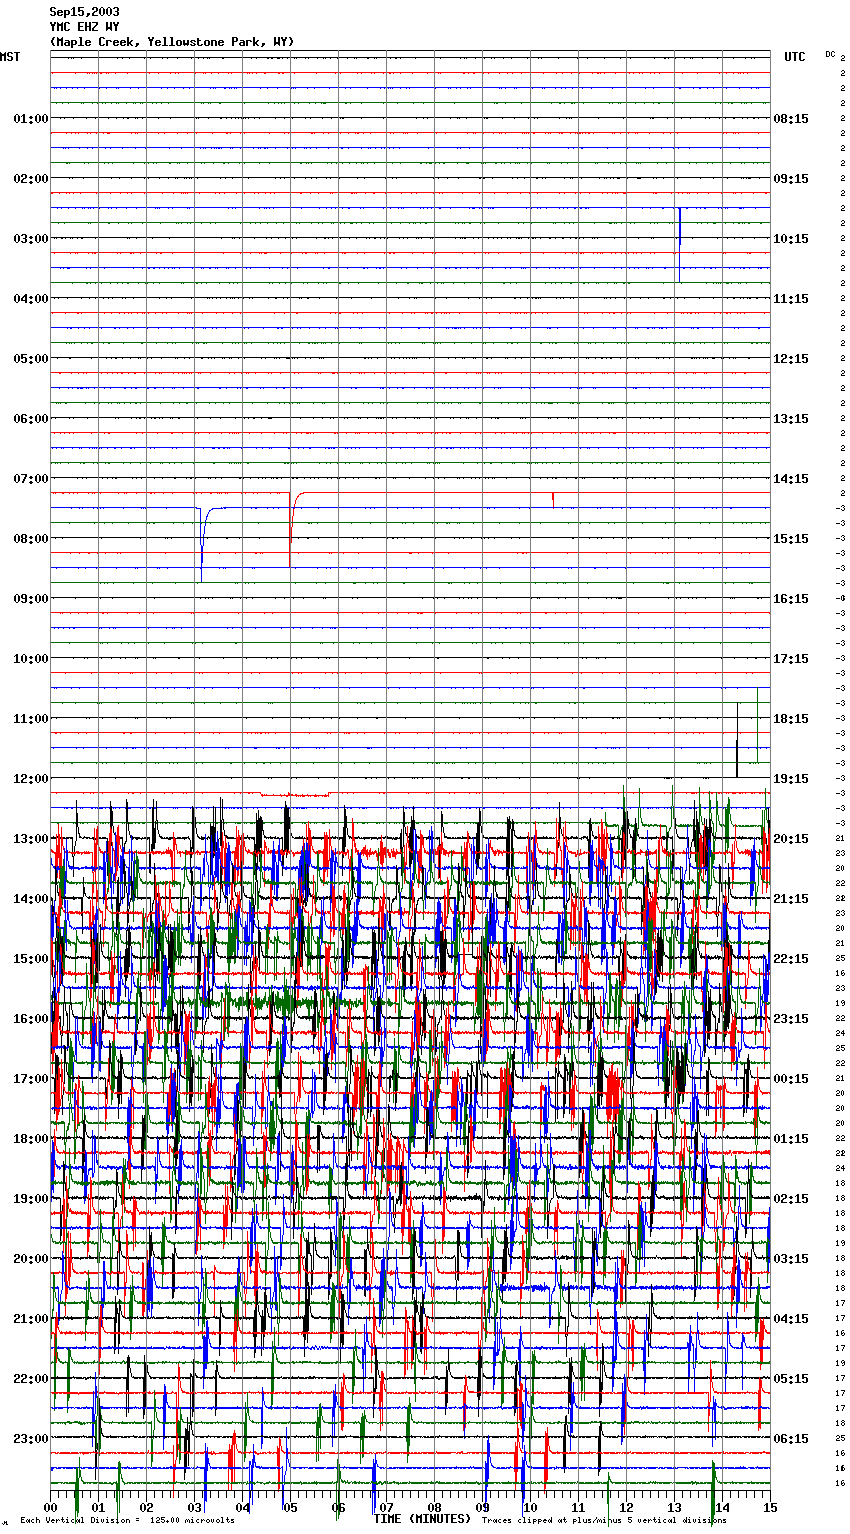Click the 14:15 UTC time label
The width and height of the screenshot is (850, 1534).
point(791,479)
